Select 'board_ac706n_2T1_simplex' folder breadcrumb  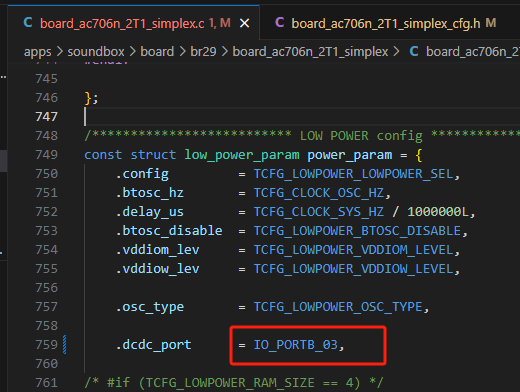(x=310, y=52)
